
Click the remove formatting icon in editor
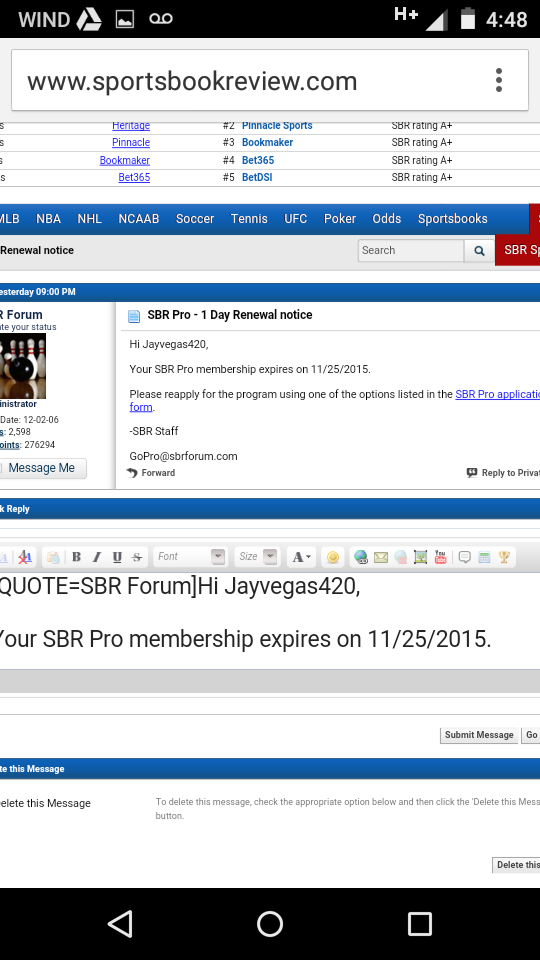tap(24, 557)
